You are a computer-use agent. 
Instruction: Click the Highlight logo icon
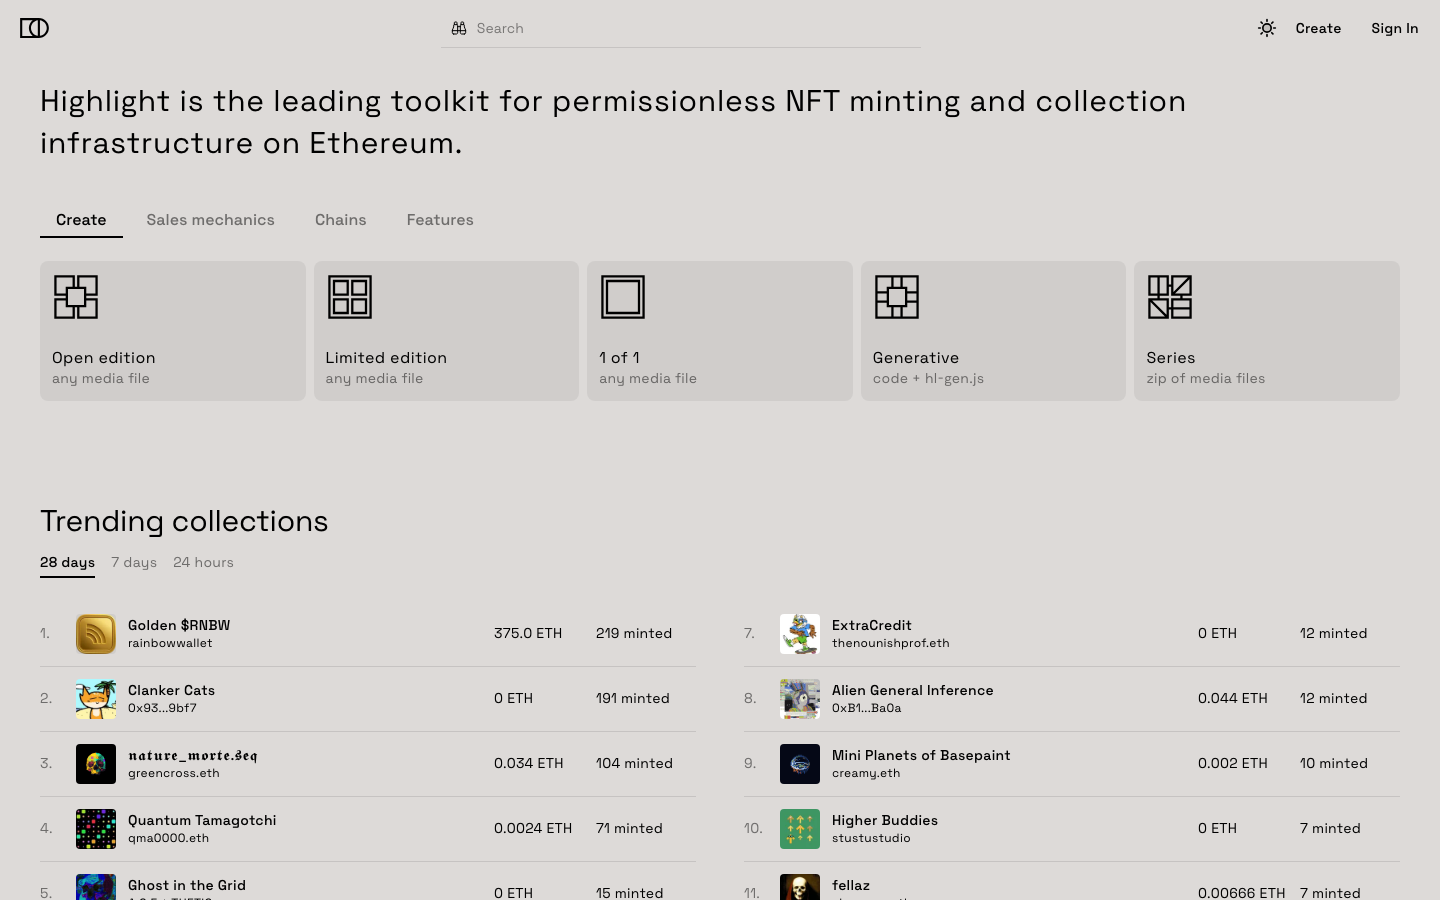pos(34,28)
